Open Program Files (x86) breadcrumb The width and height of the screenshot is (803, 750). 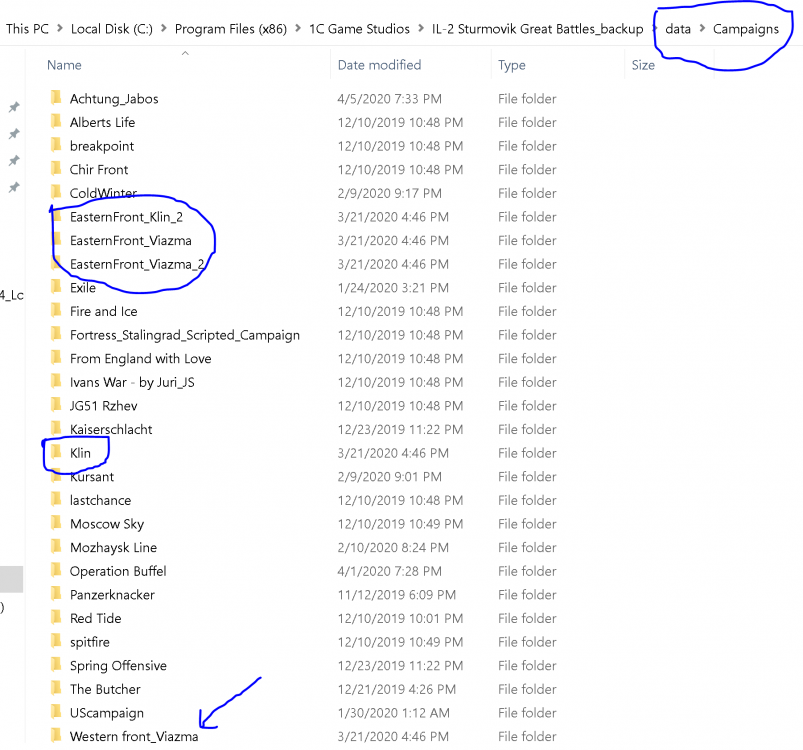coord(230,29)
